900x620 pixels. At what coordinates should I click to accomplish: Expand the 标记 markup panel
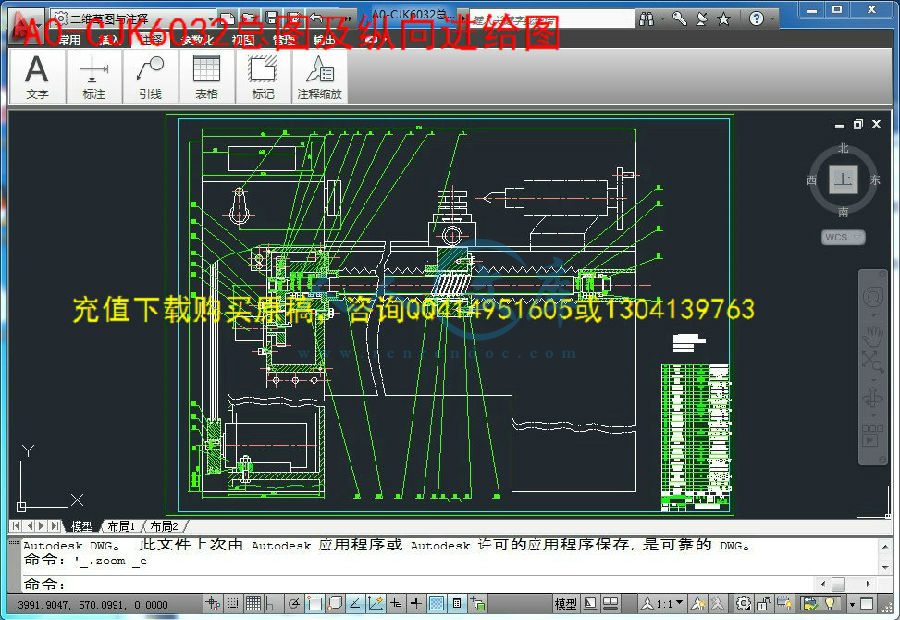point(263,76)
